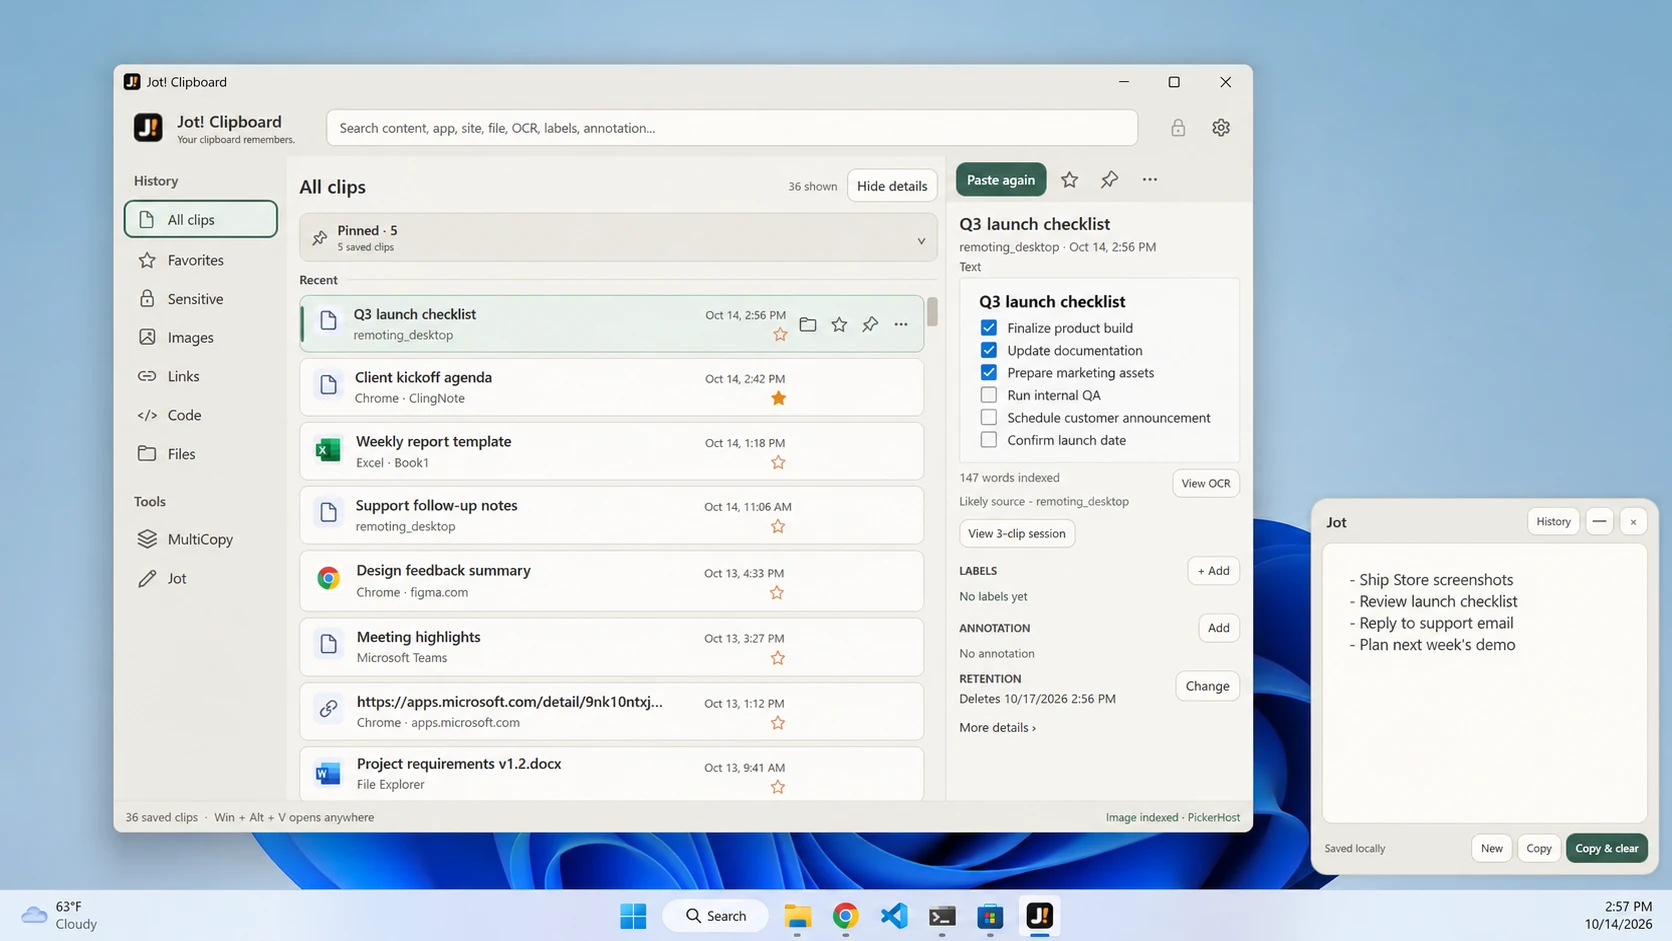
Task: Click the clip list scrollbar thumb
Action: [x=932, y=312]
